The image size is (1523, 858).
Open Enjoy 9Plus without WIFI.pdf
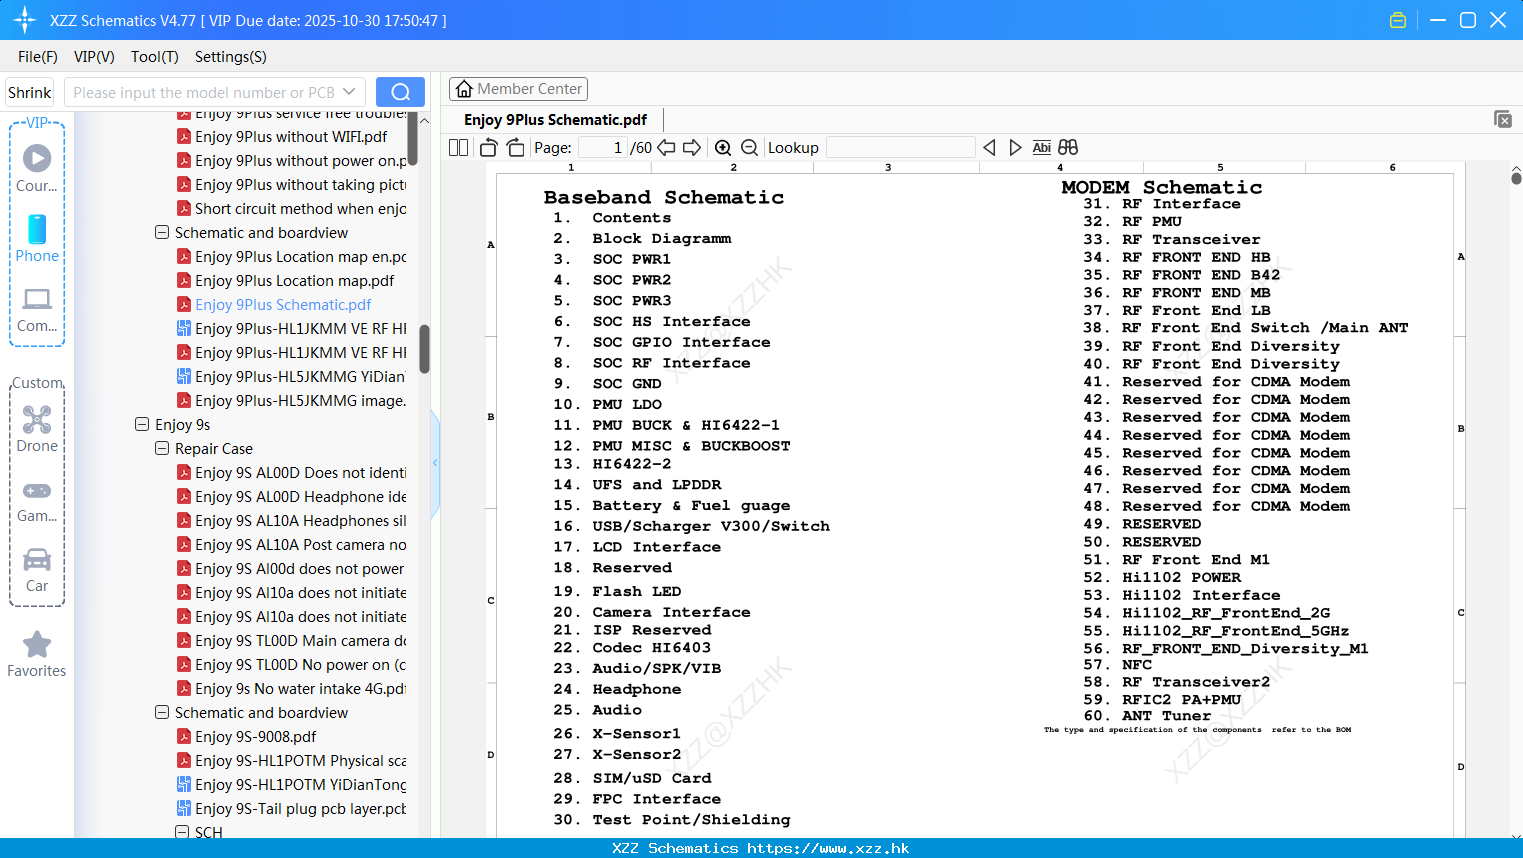click(x=282, y=136)
